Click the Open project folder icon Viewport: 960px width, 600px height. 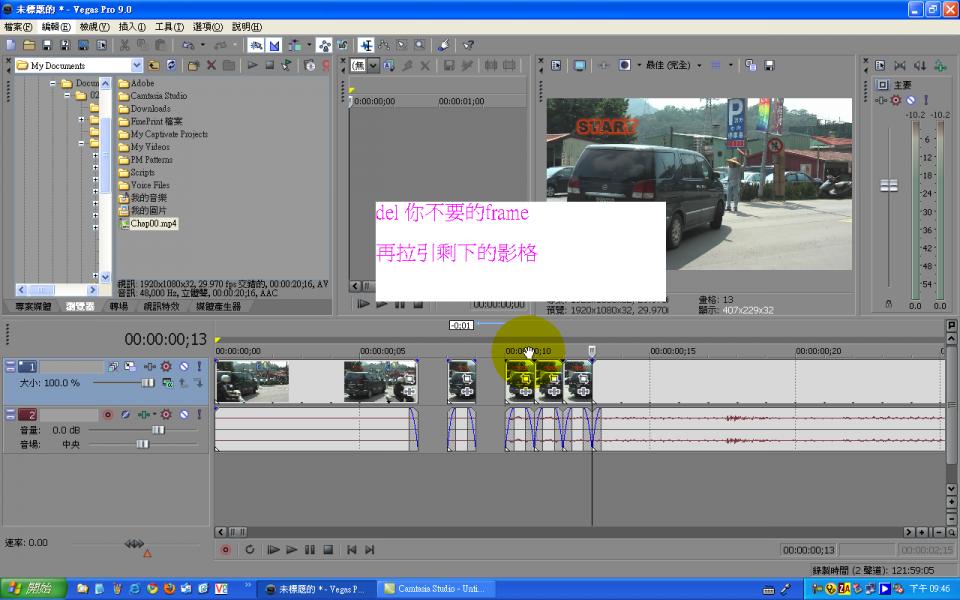click(x=29, y=45)
